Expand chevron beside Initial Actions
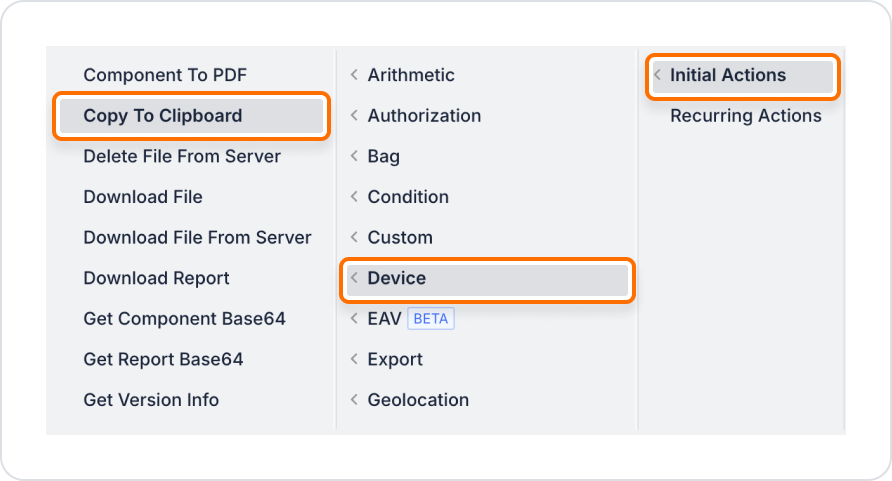This screenshot has width=892, height=481. click(658, 75)
